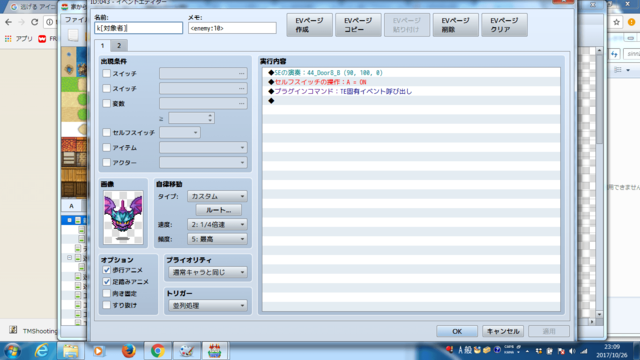Select the SEの演奏 command line
This screenshot has width=640, height=360.
click(x=411, y=73)
